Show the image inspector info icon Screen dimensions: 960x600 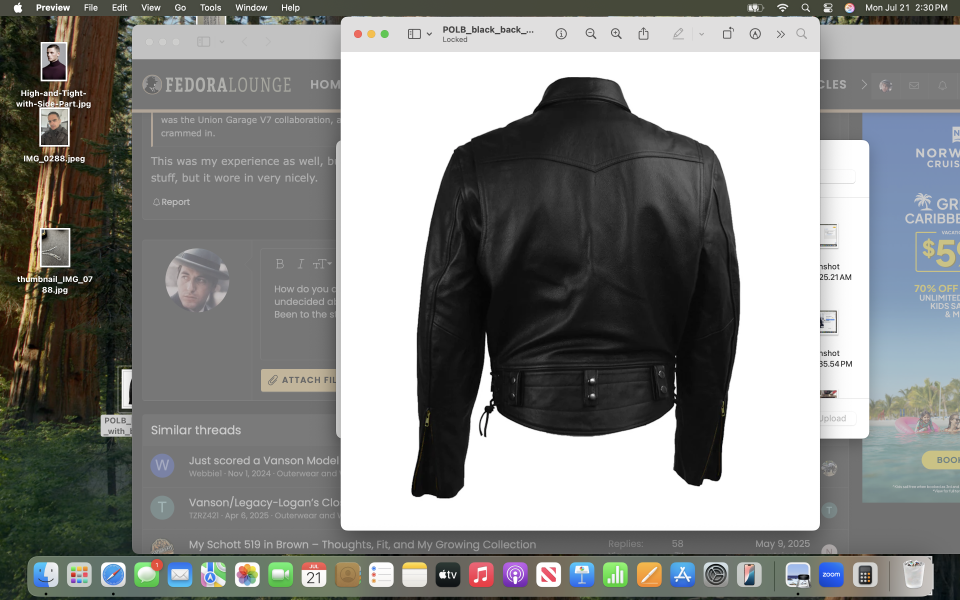(x=561, y=34)
